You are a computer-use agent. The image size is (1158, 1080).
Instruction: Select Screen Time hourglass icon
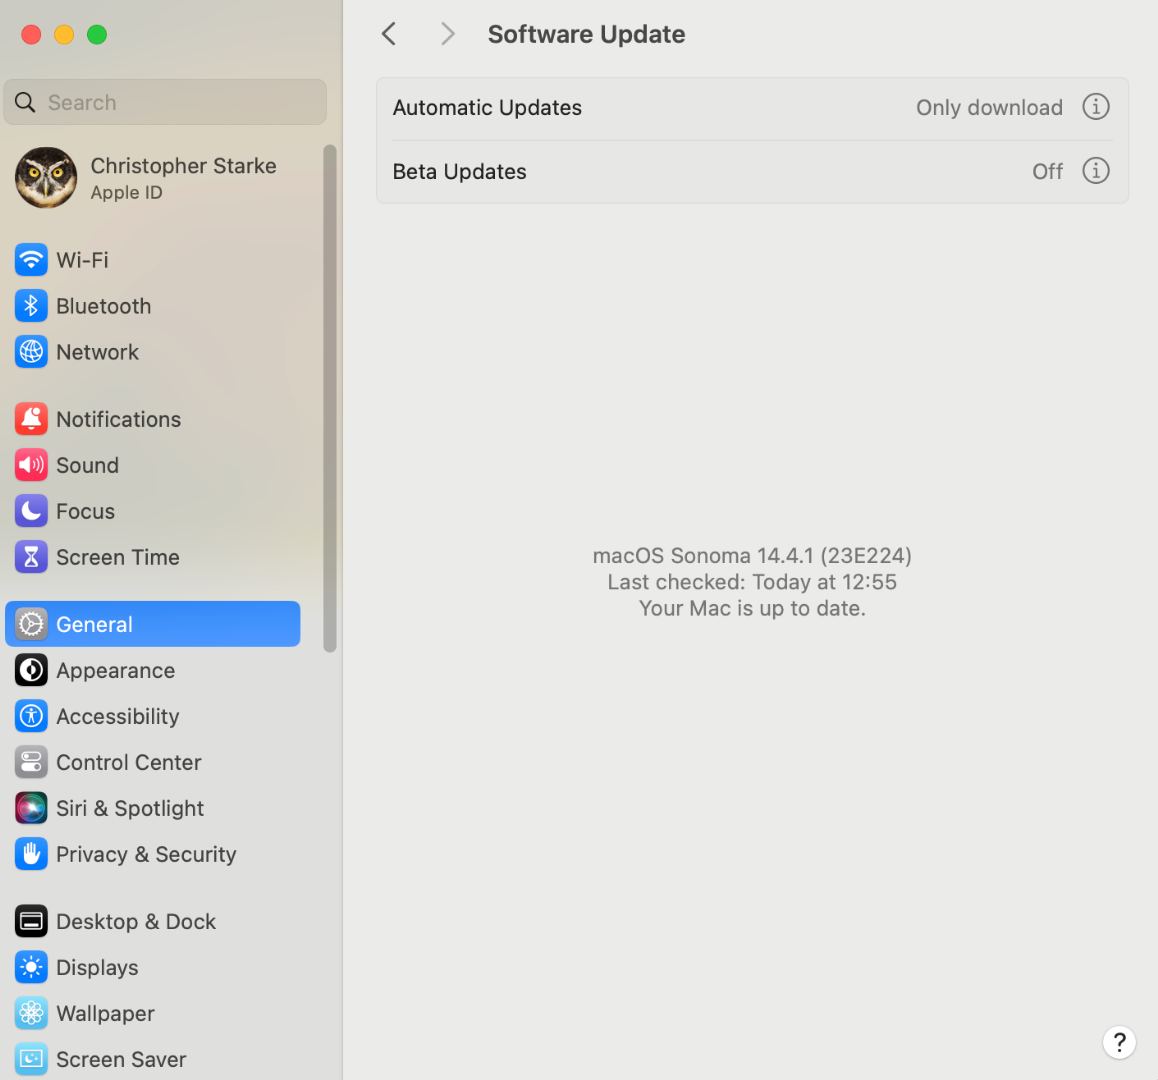pos(31,557)
